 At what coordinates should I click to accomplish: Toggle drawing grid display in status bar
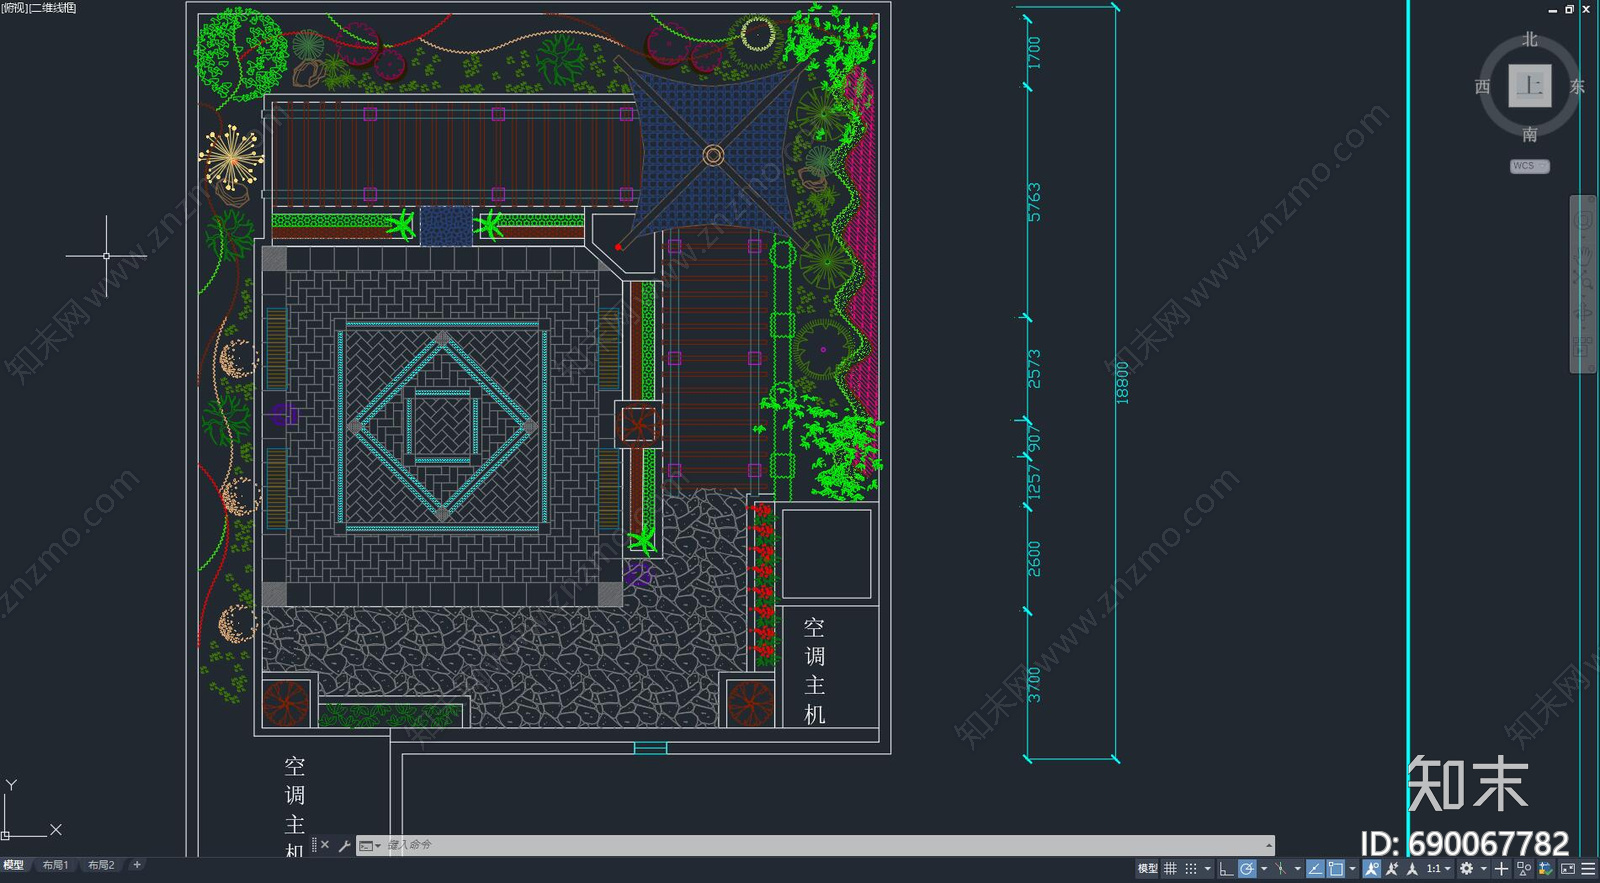[x=1170, y=868]
